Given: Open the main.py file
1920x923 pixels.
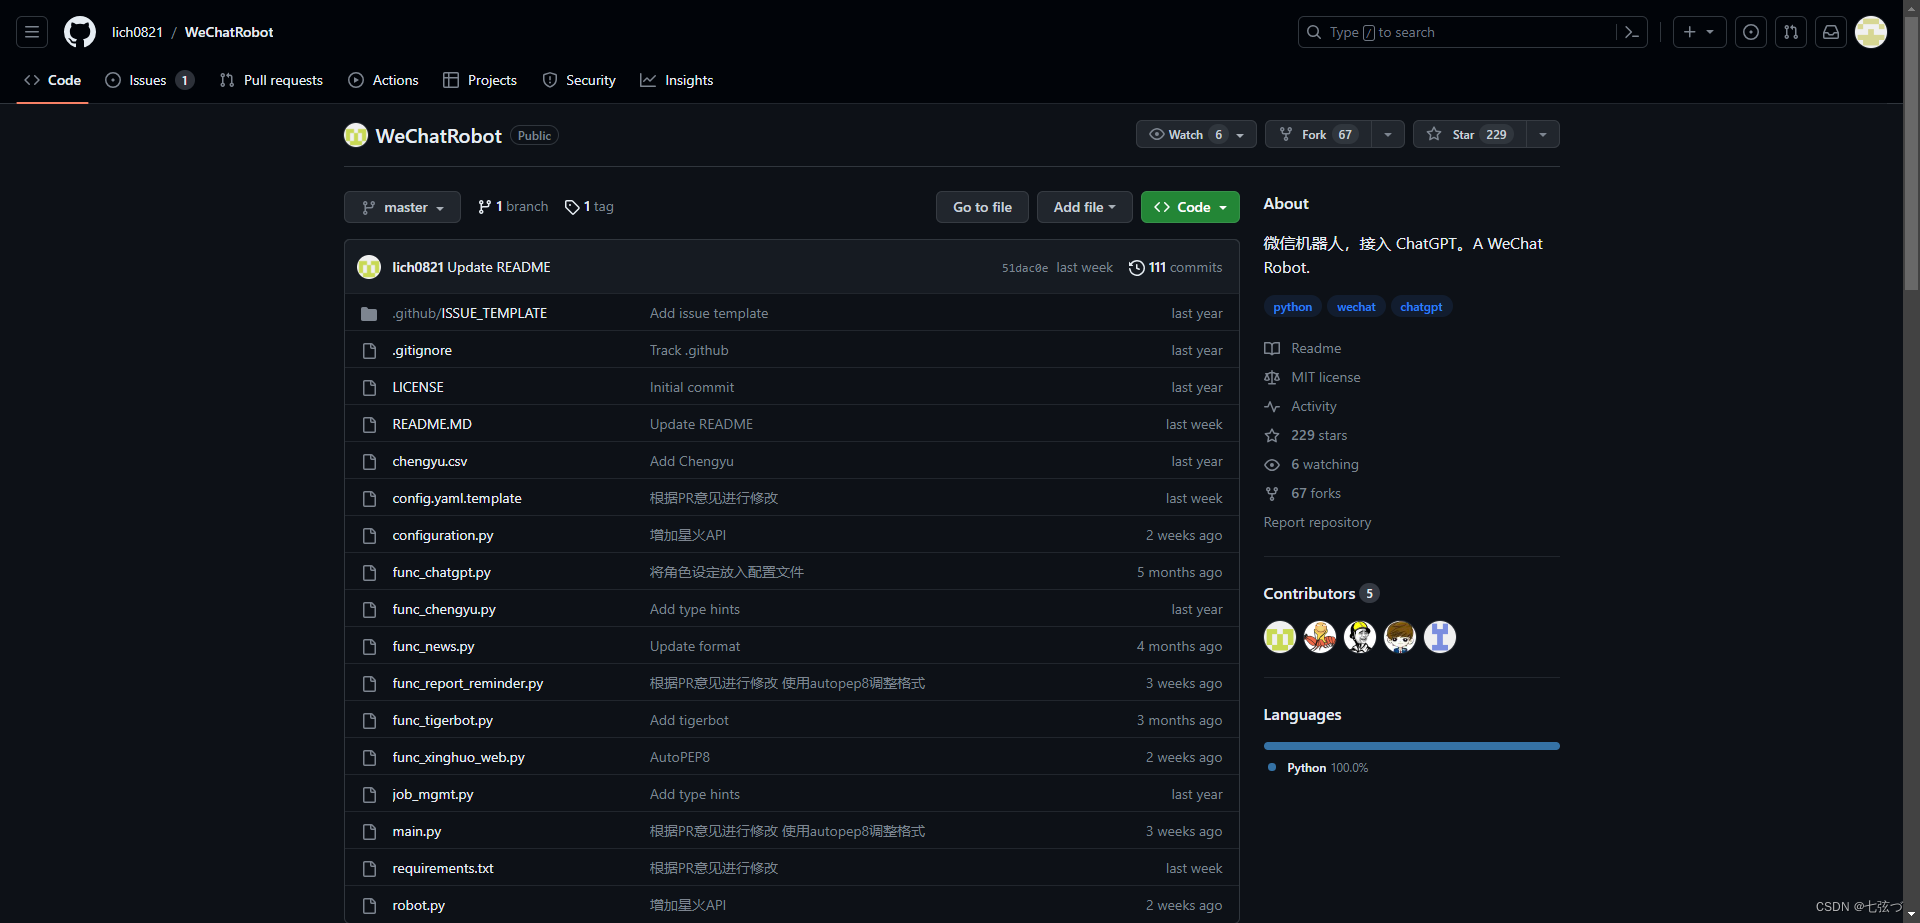Looking at the screenshot, I should [x=417, y=831].
